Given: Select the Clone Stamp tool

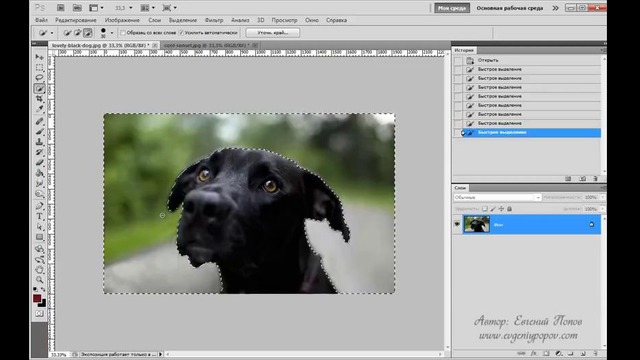Looking at the screenshot, I should 39,142.
